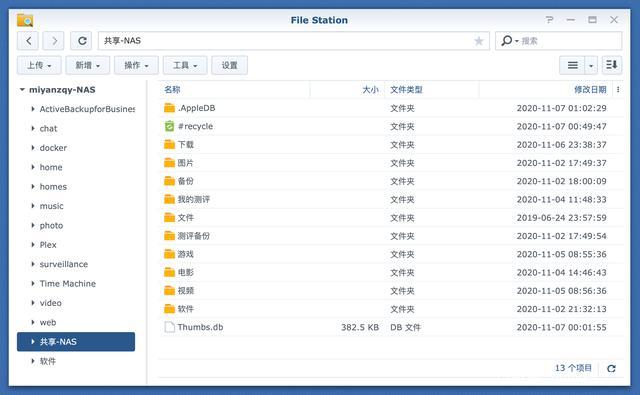This screenshot has width=640, height=395.
Task: Select homes in the folder tree
Action: point(53,186)
